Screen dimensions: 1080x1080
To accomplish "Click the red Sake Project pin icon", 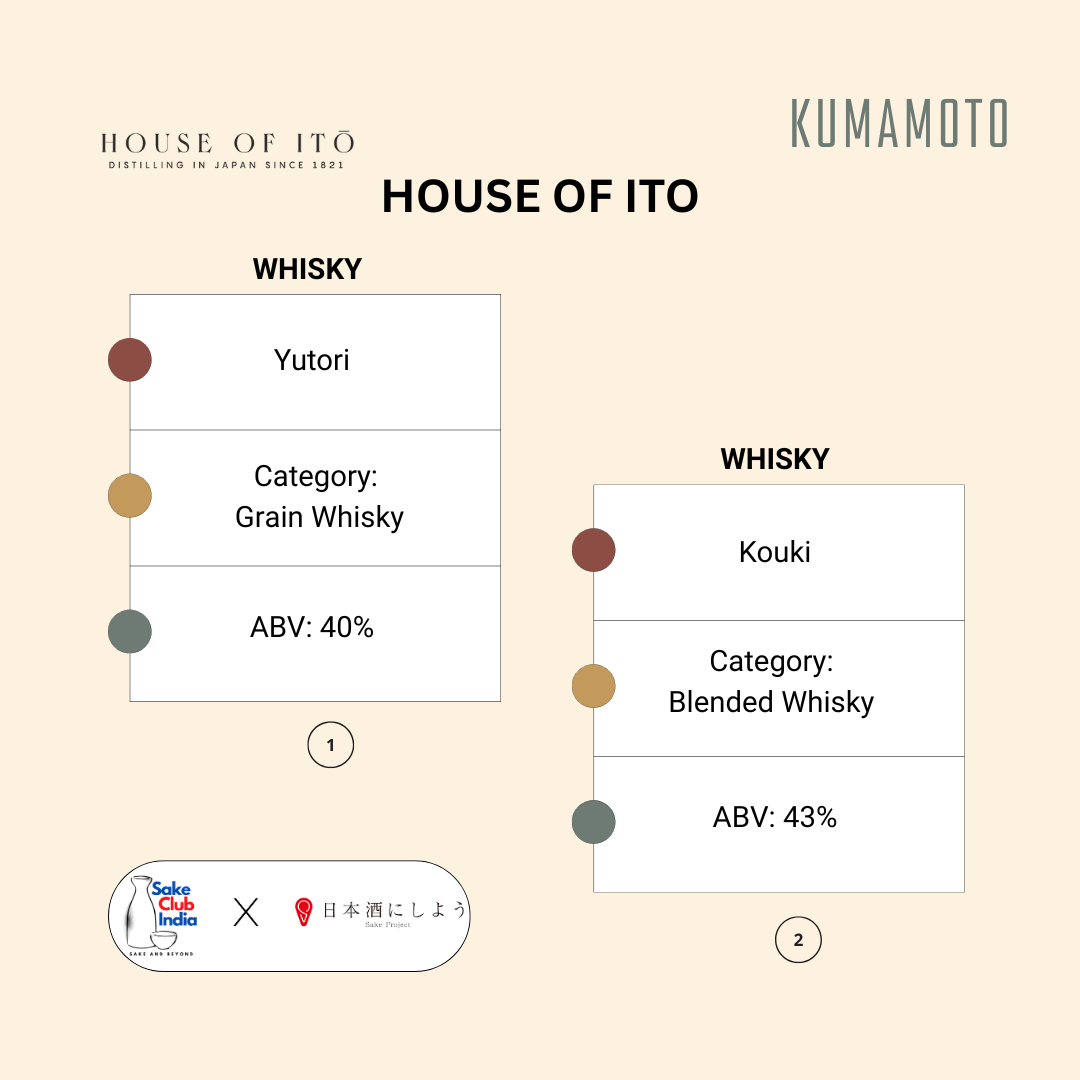I will pos(304,912).
